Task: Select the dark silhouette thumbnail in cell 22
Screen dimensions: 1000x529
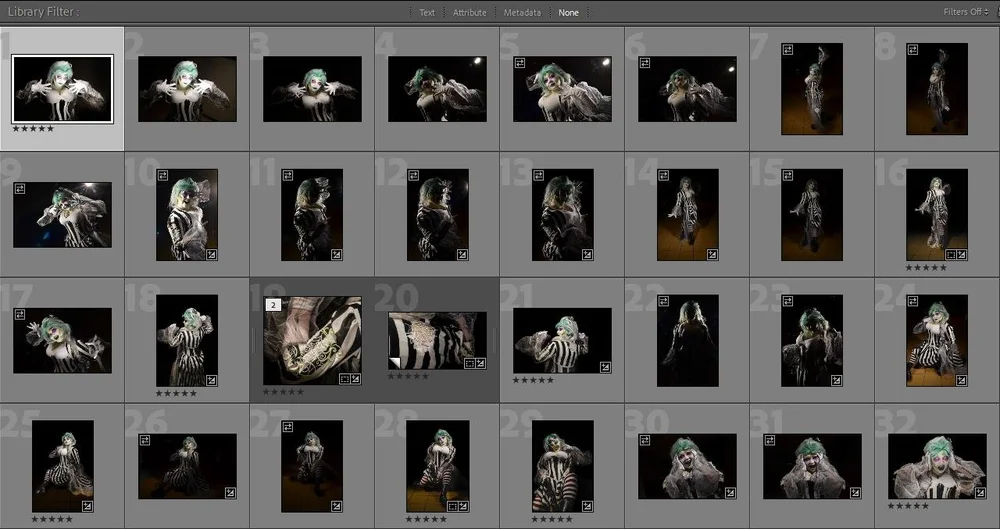Action: [688, 340]
